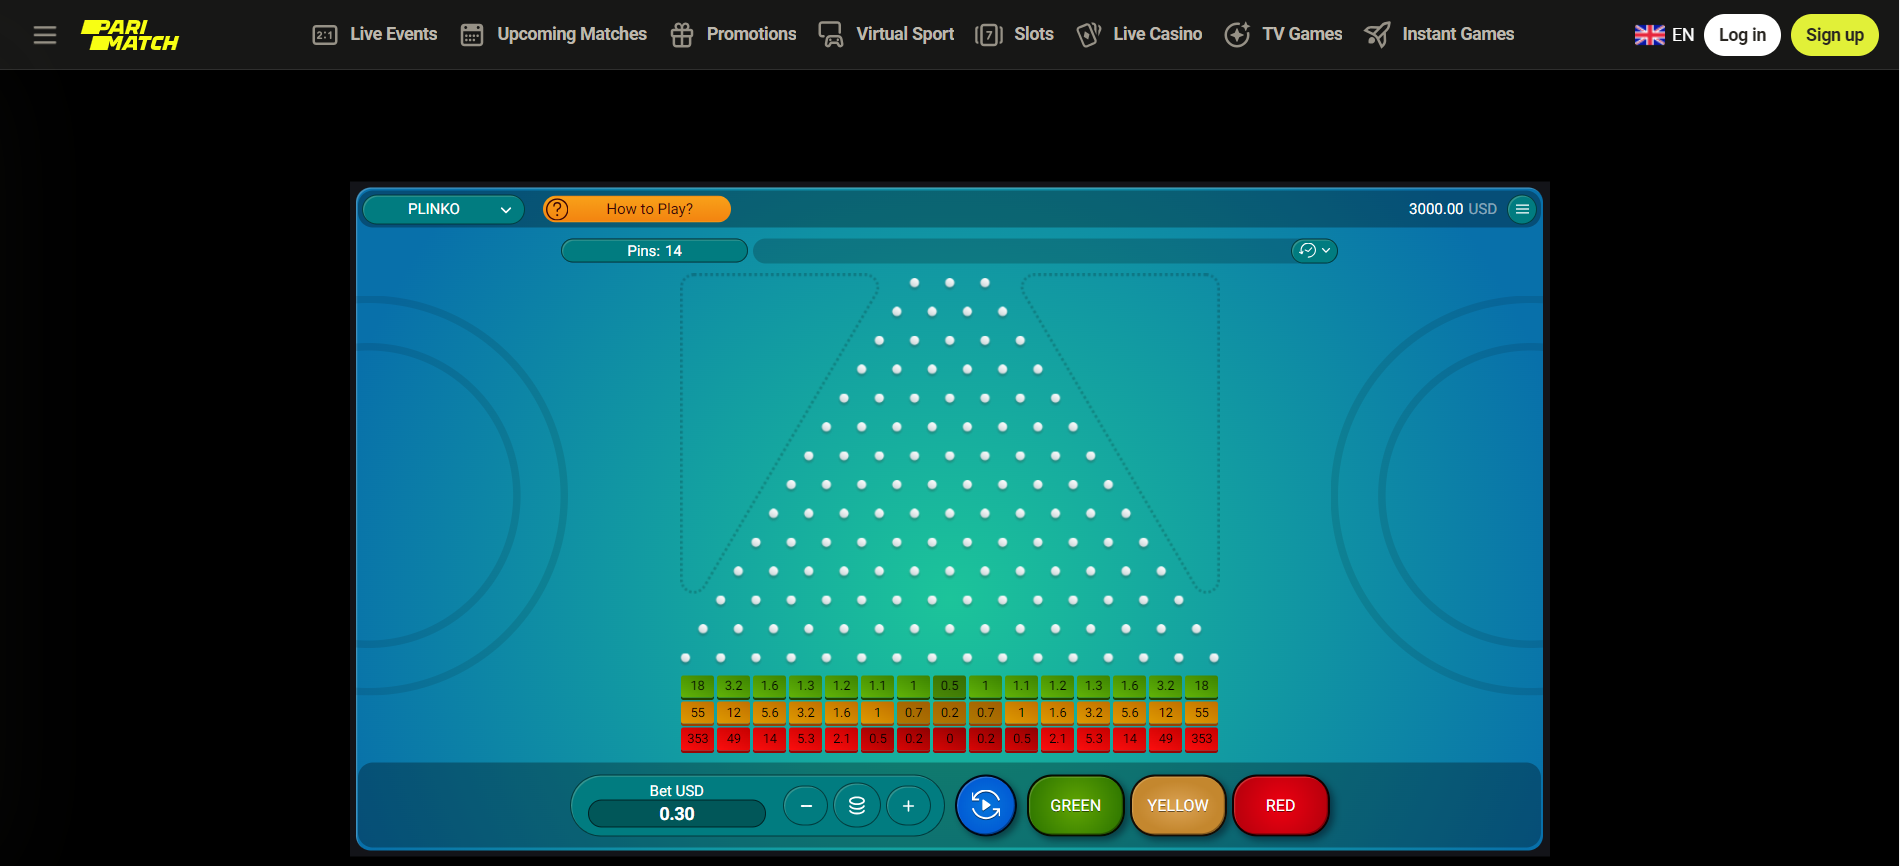Click the Parimatch logo
The image size is (1900, 866).
(130, 35)
